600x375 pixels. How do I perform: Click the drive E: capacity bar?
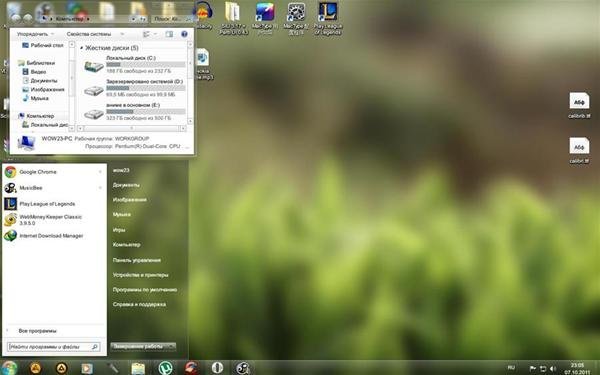pyautogui.click(x=146, y=112)
